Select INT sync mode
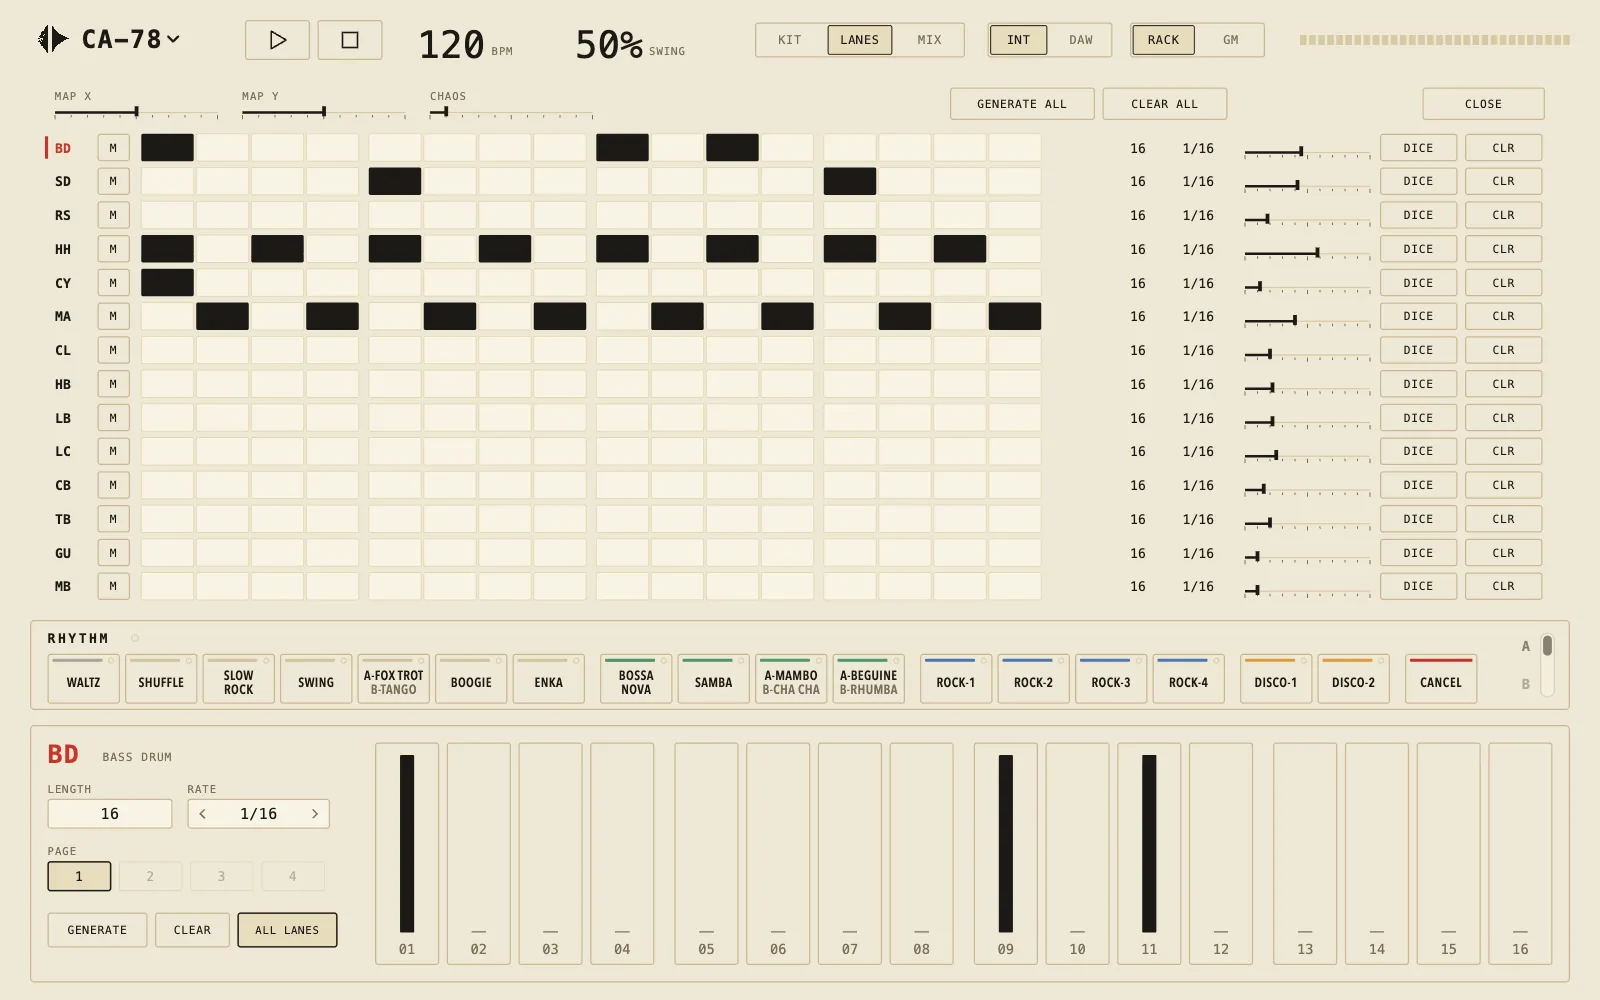This screenshot has width=1600, height=1000. click(x=1018, y=40)
